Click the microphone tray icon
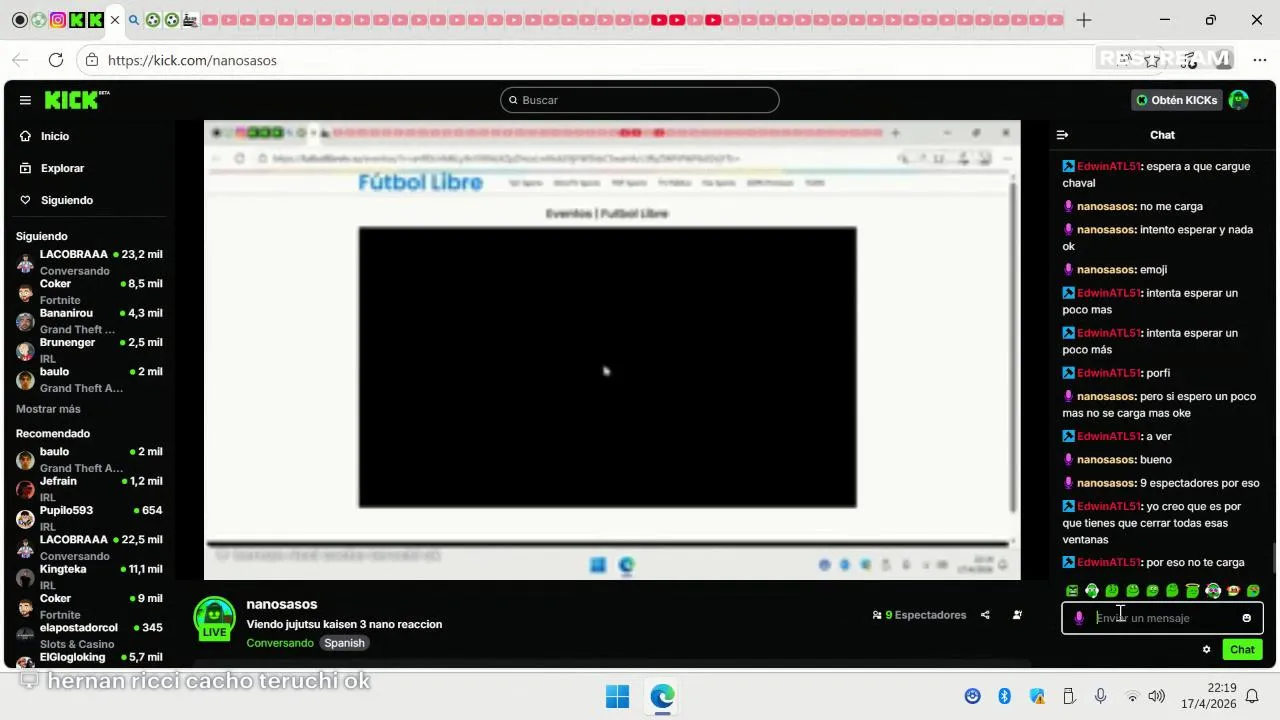The image size is (1280, 720). [1100, 696]
